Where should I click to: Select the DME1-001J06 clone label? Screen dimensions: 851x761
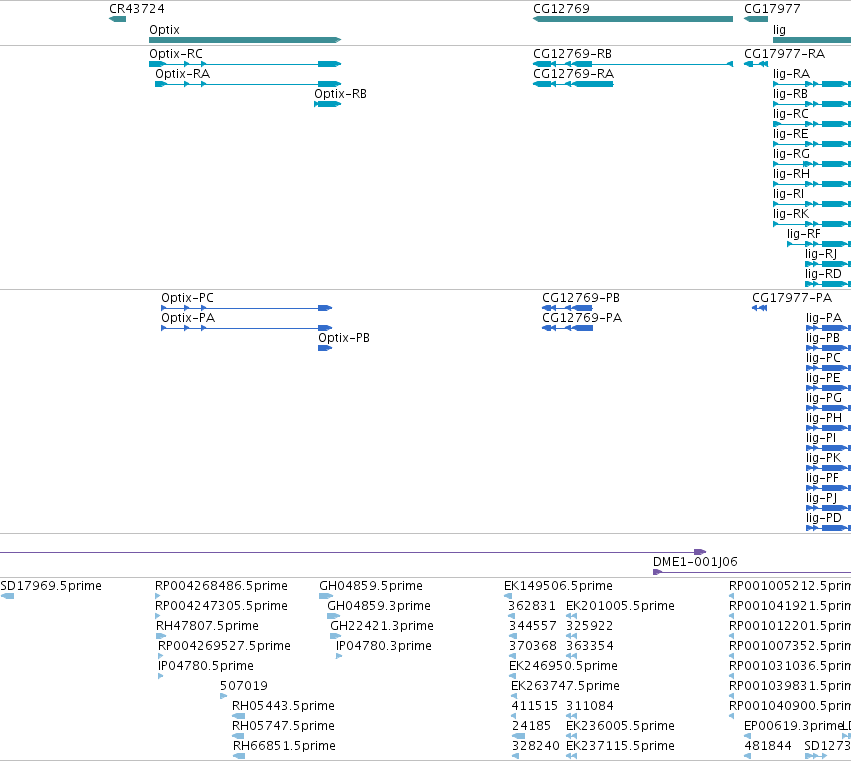click(x=695, y=562)
